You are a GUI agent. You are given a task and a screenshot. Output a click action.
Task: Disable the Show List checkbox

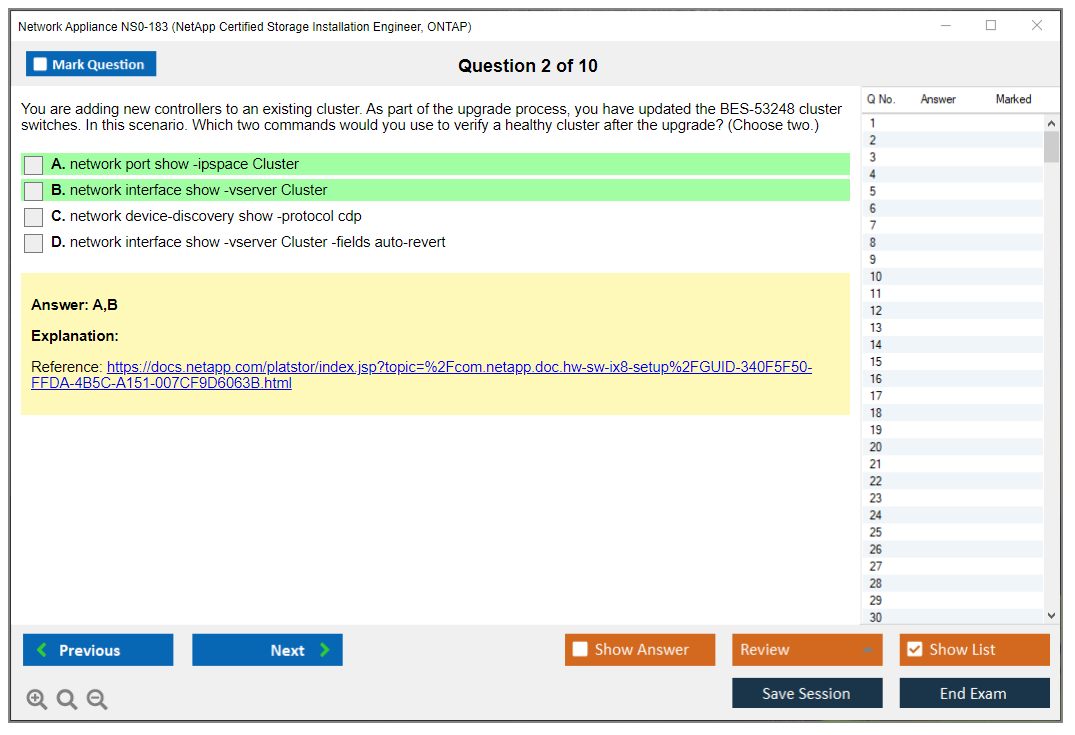tap(914, 650)
